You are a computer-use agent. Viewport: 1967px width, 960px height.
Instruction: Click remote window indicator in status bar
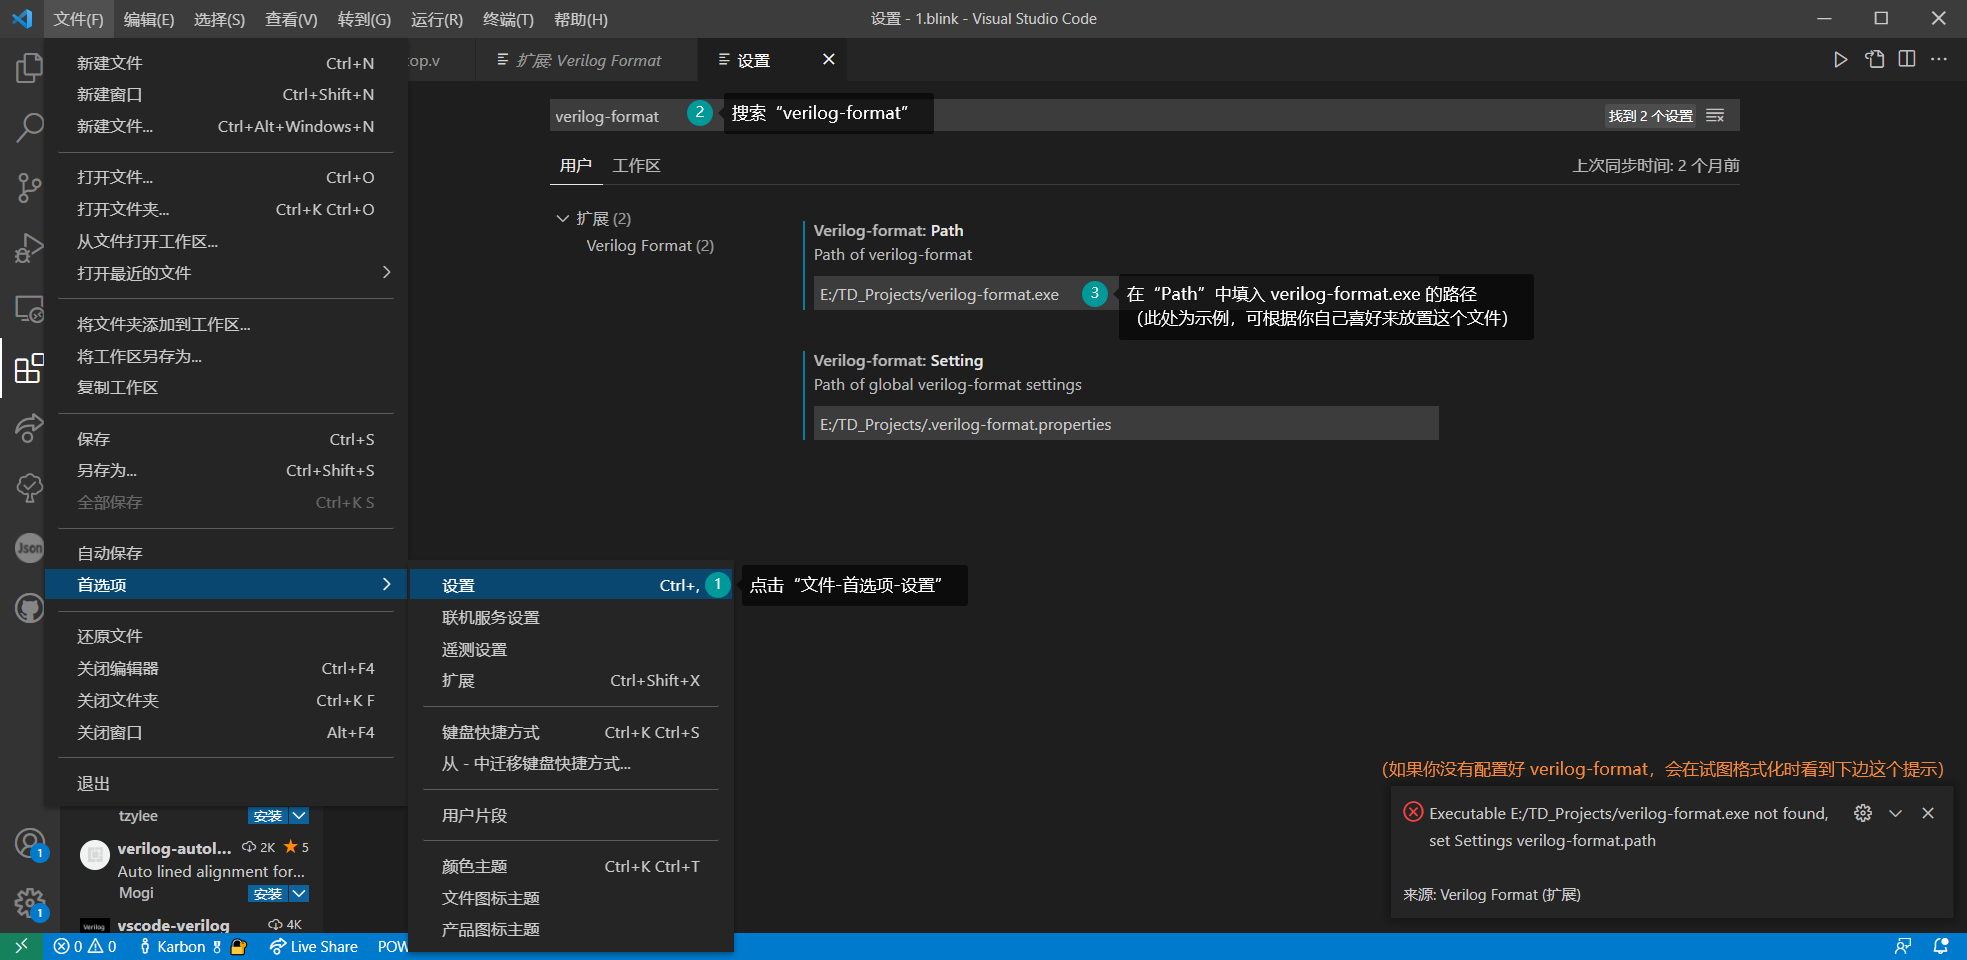[x=21, y=946]
